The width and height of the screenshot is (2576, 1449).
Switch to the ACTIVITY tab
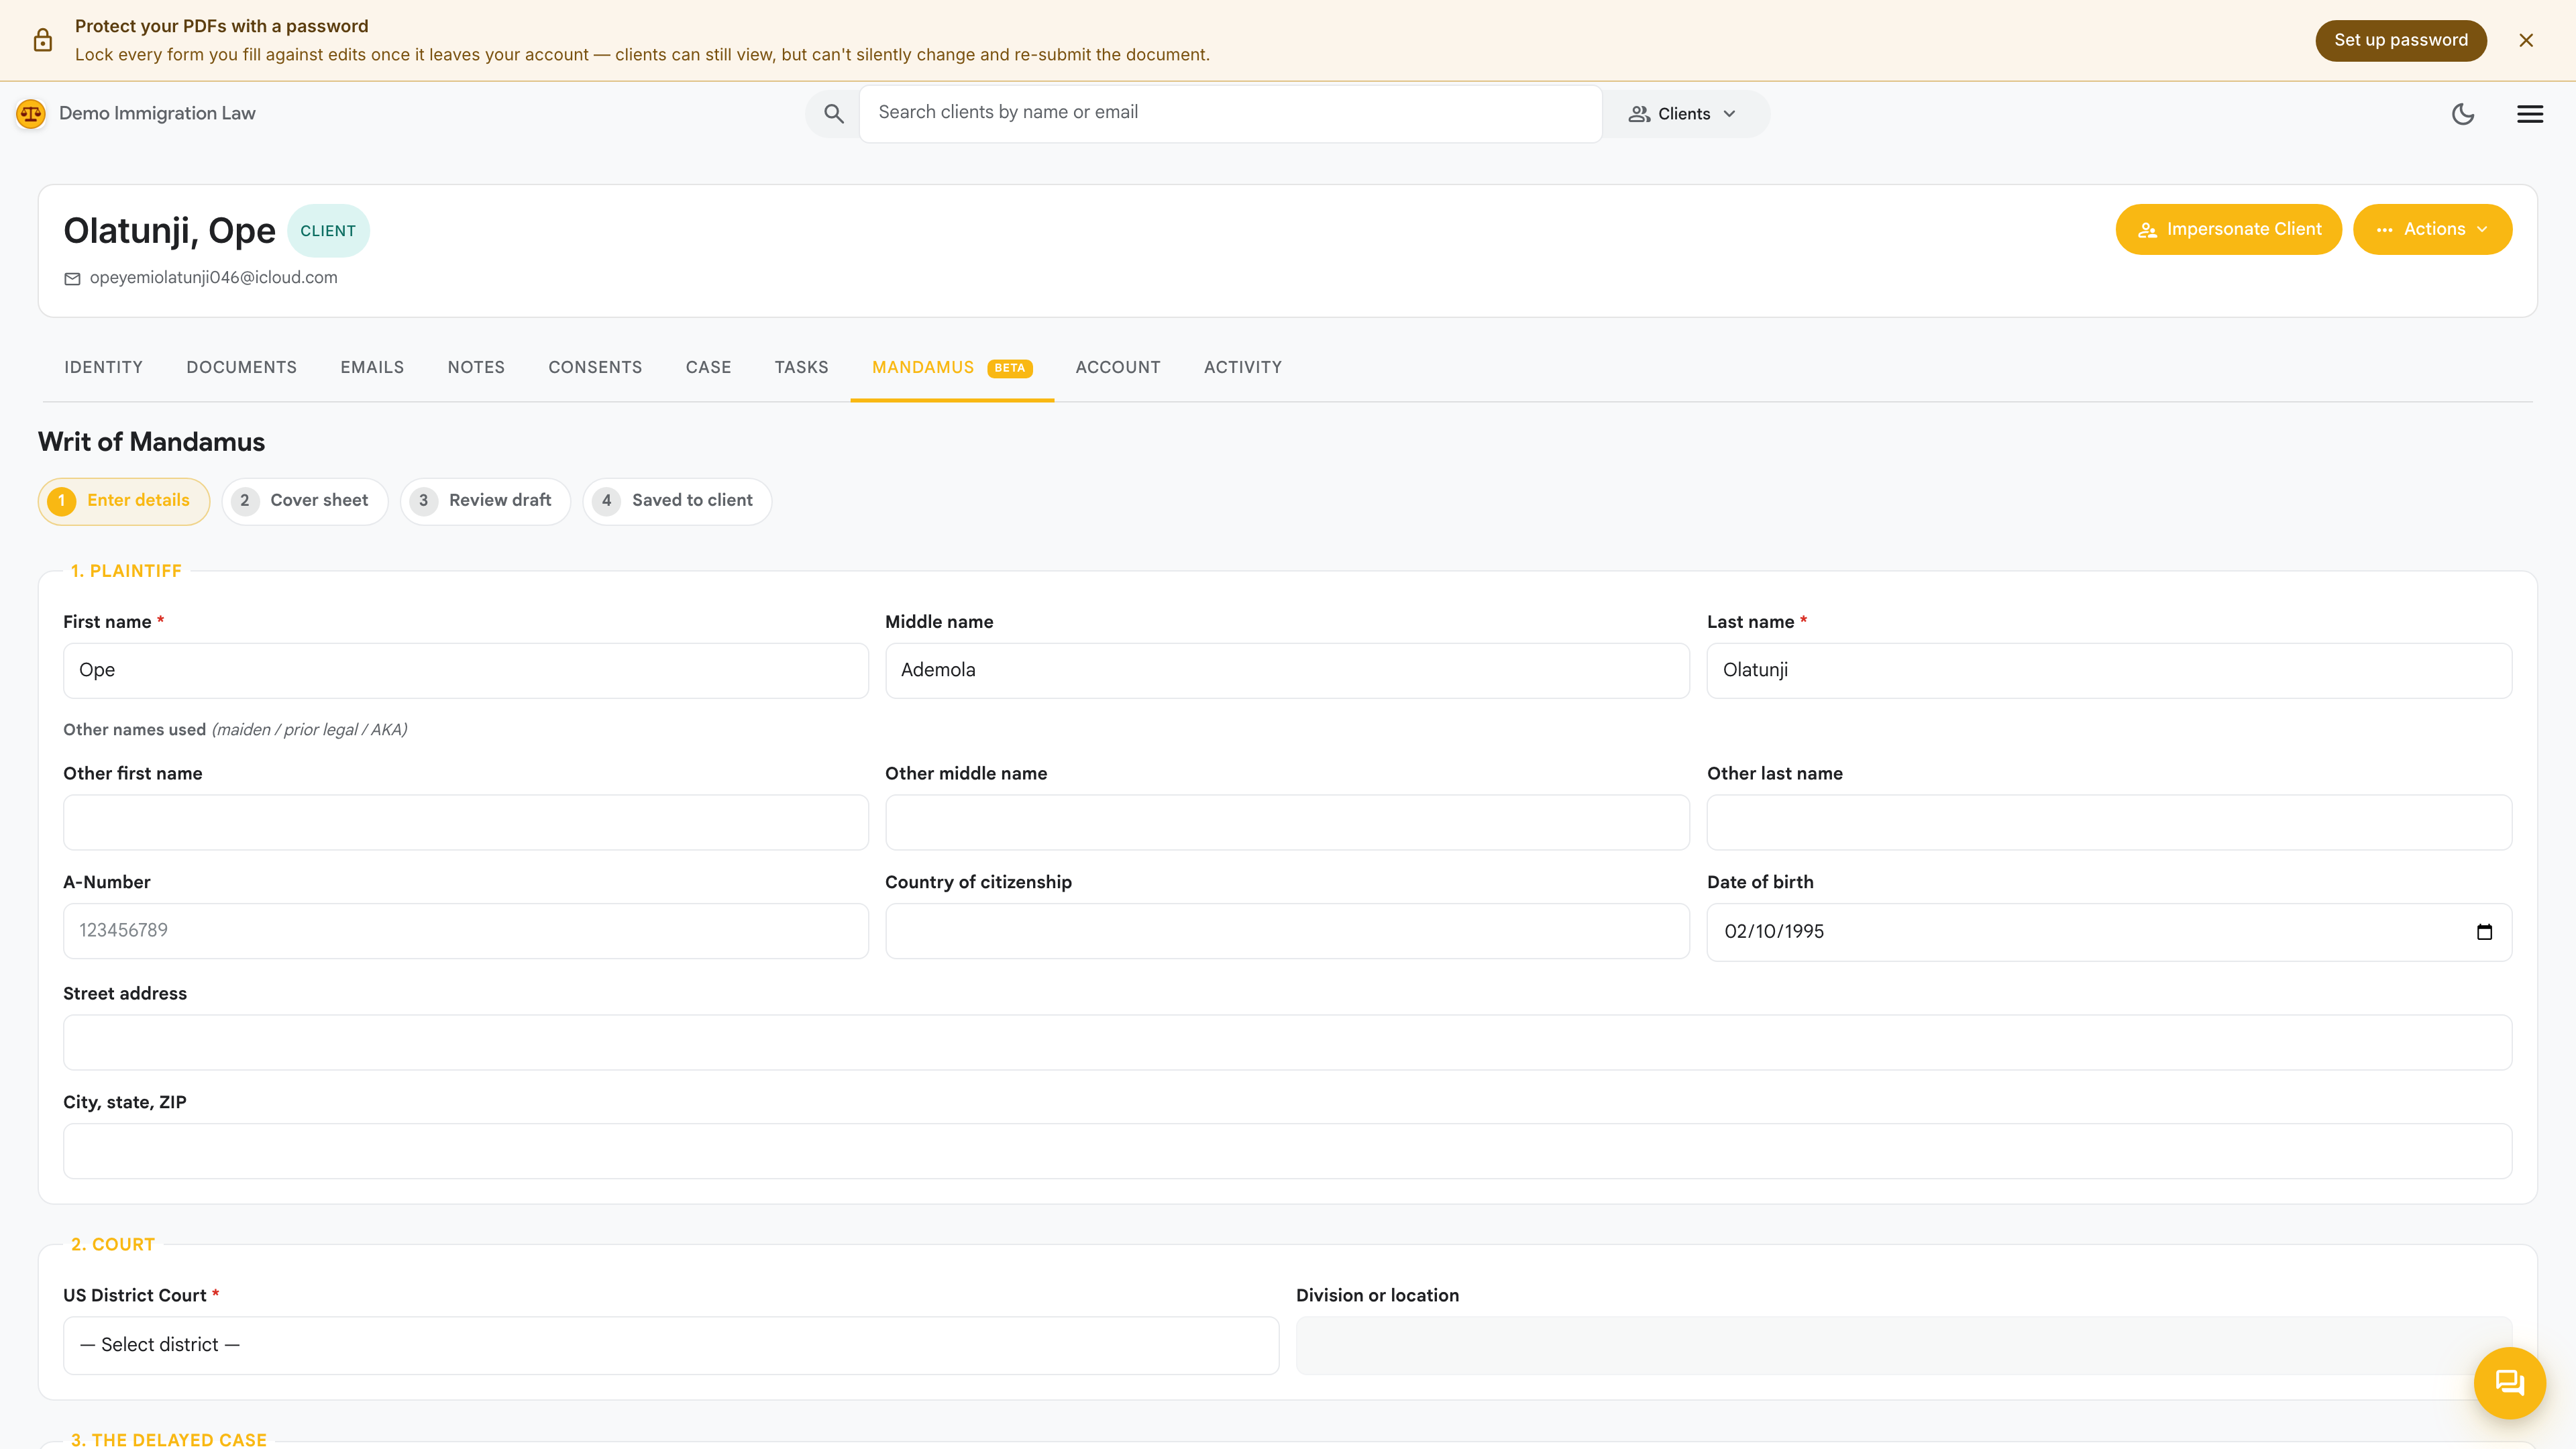pyautogui.click(x=1242, y=367)
